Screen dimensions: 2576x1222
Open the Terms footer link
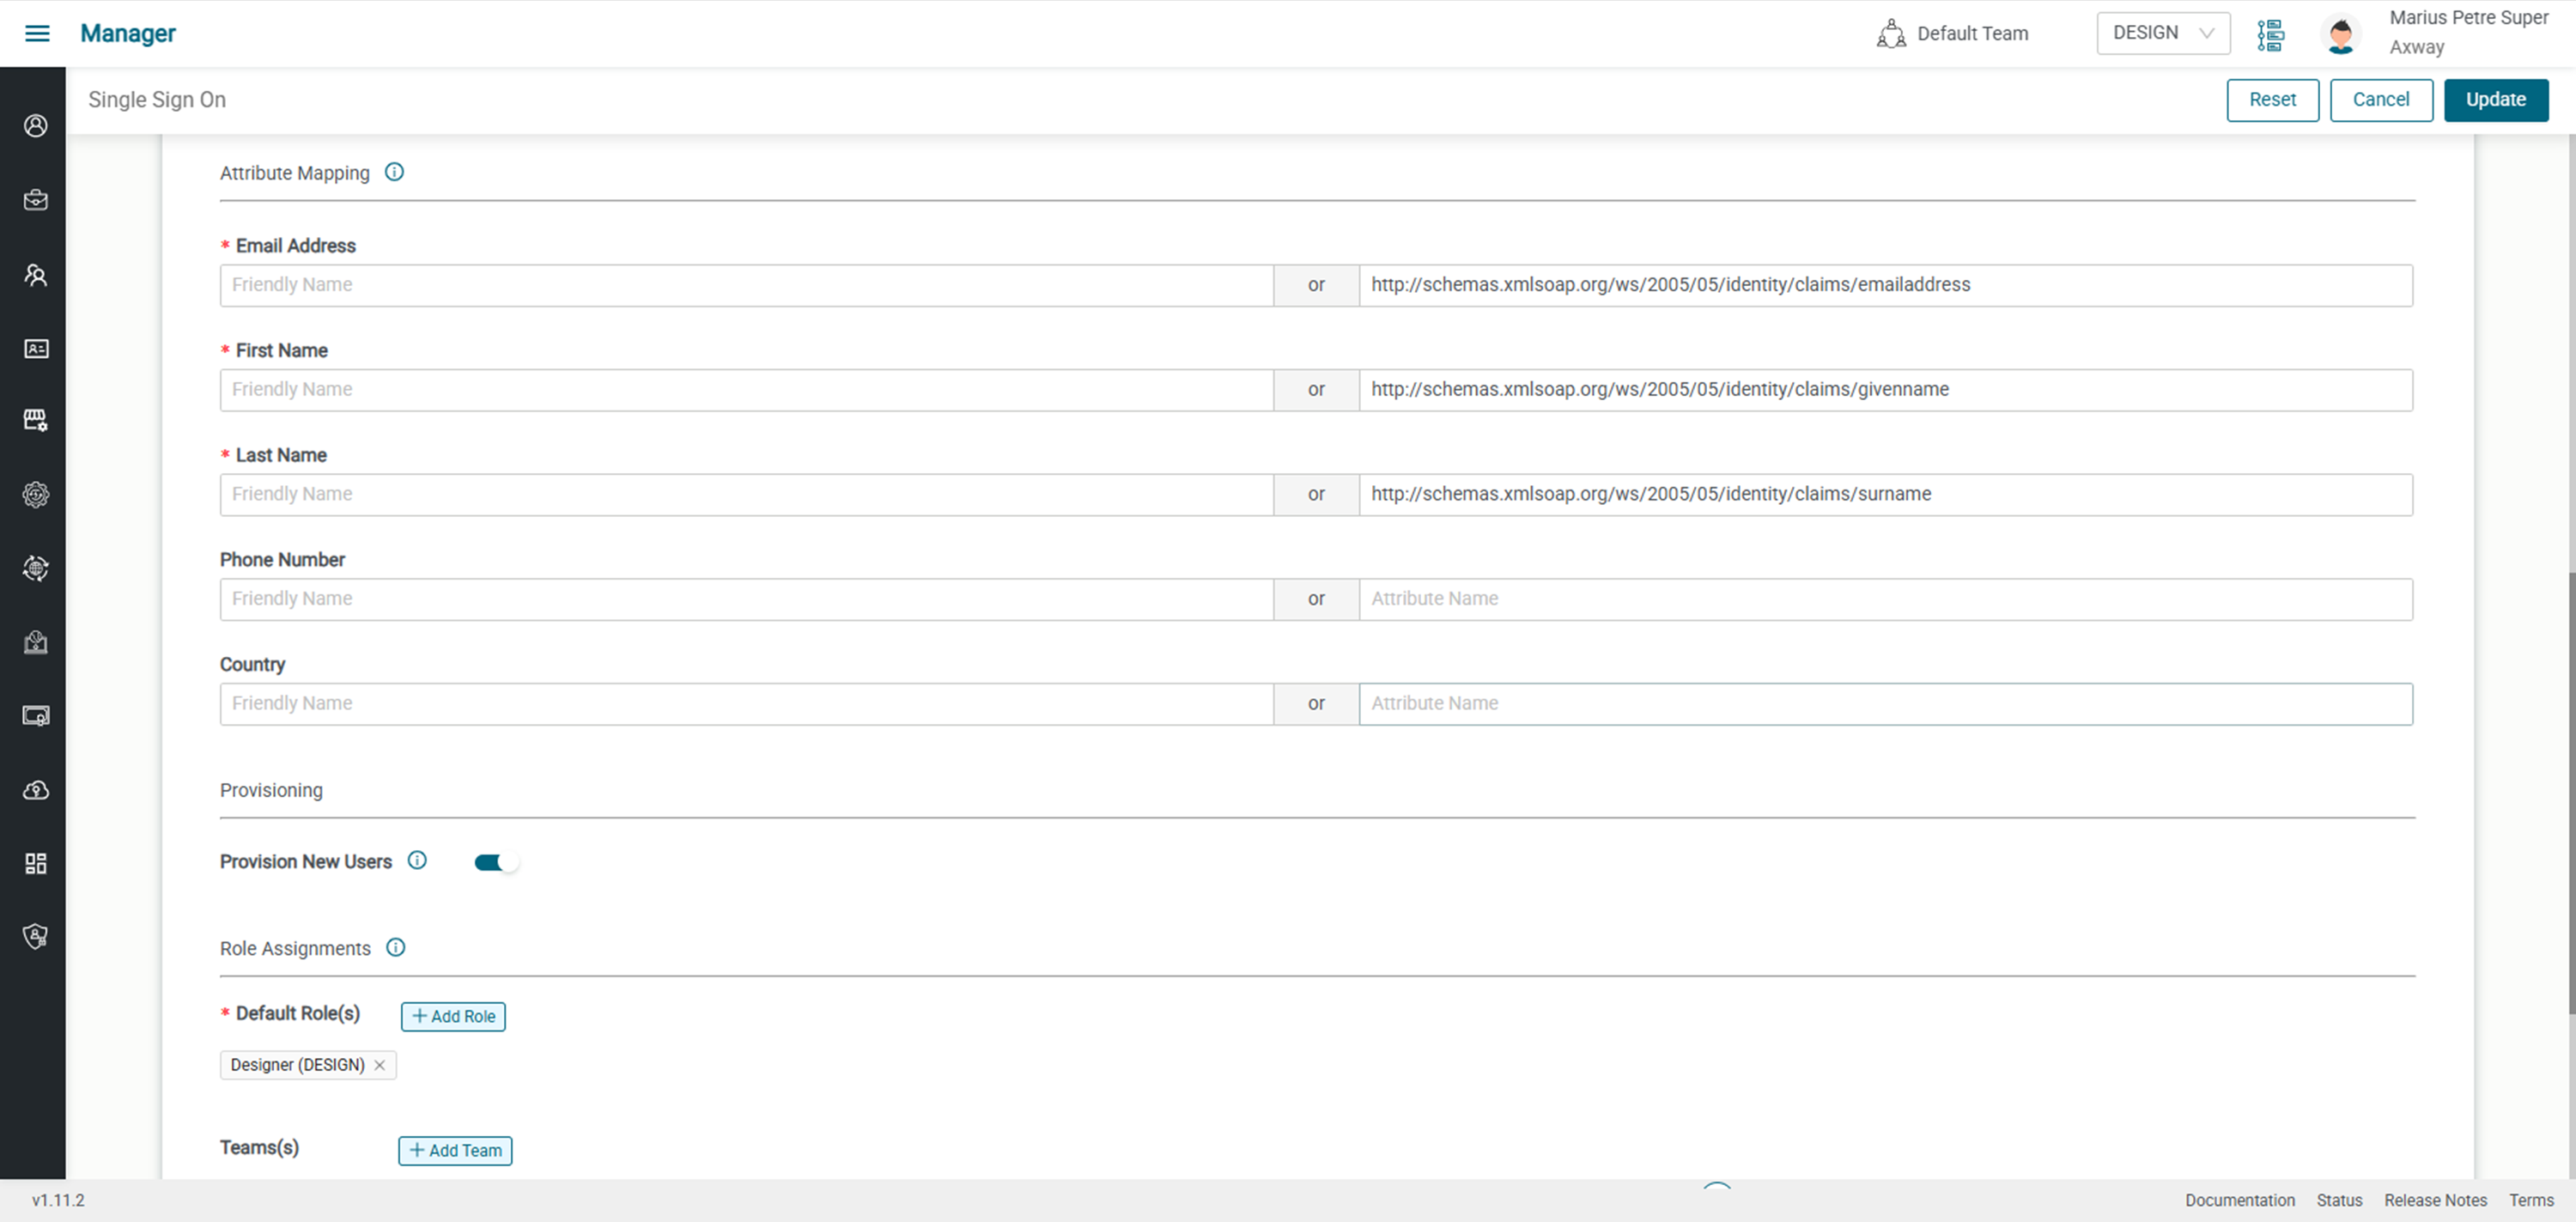(2531, 1200)
